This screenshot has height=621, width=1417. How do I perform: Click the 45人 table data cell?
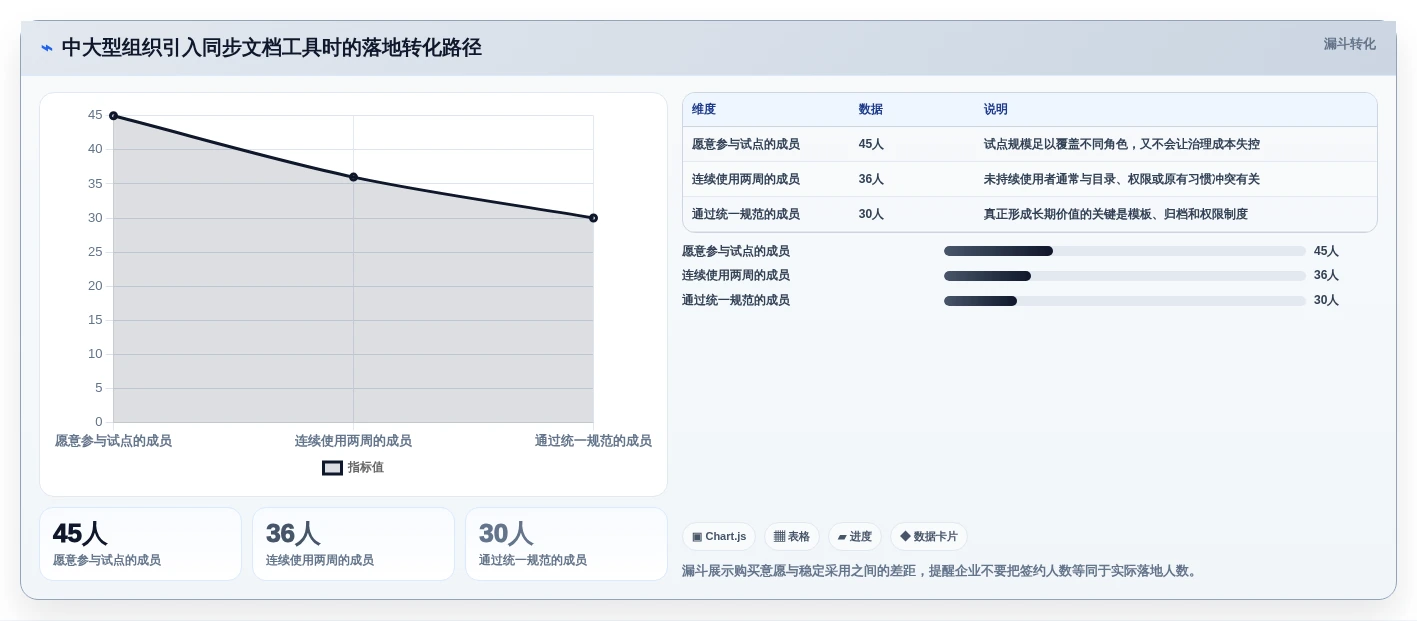pyautogui.click(x=871, y=145)
